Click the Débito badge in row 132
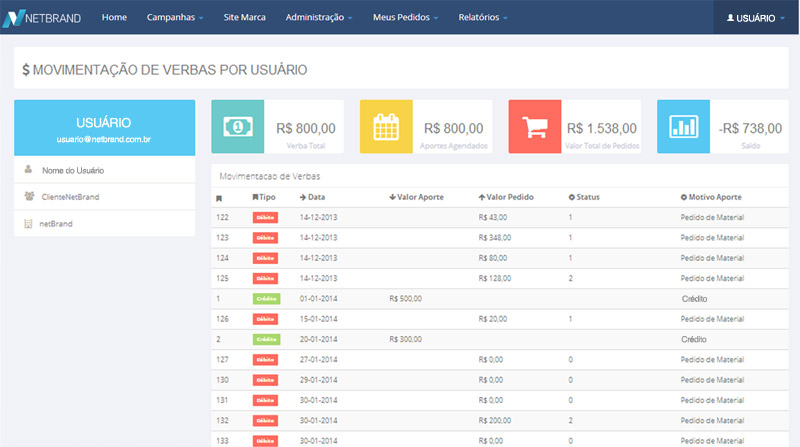800x447 pixels. (265, 421)
